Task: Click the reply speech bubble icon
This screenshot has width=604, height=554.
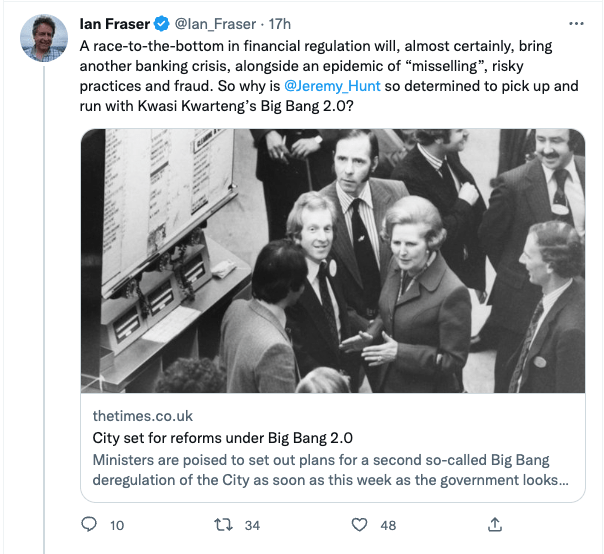Action: click(89, 524)
